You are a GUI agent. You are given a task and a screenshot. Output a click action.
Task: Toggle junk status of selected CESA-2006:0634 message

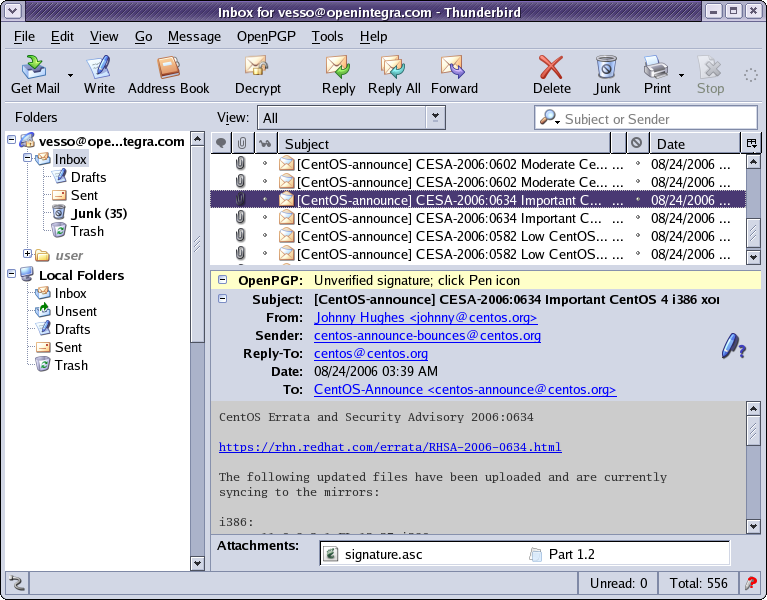[x=637, y=200]
